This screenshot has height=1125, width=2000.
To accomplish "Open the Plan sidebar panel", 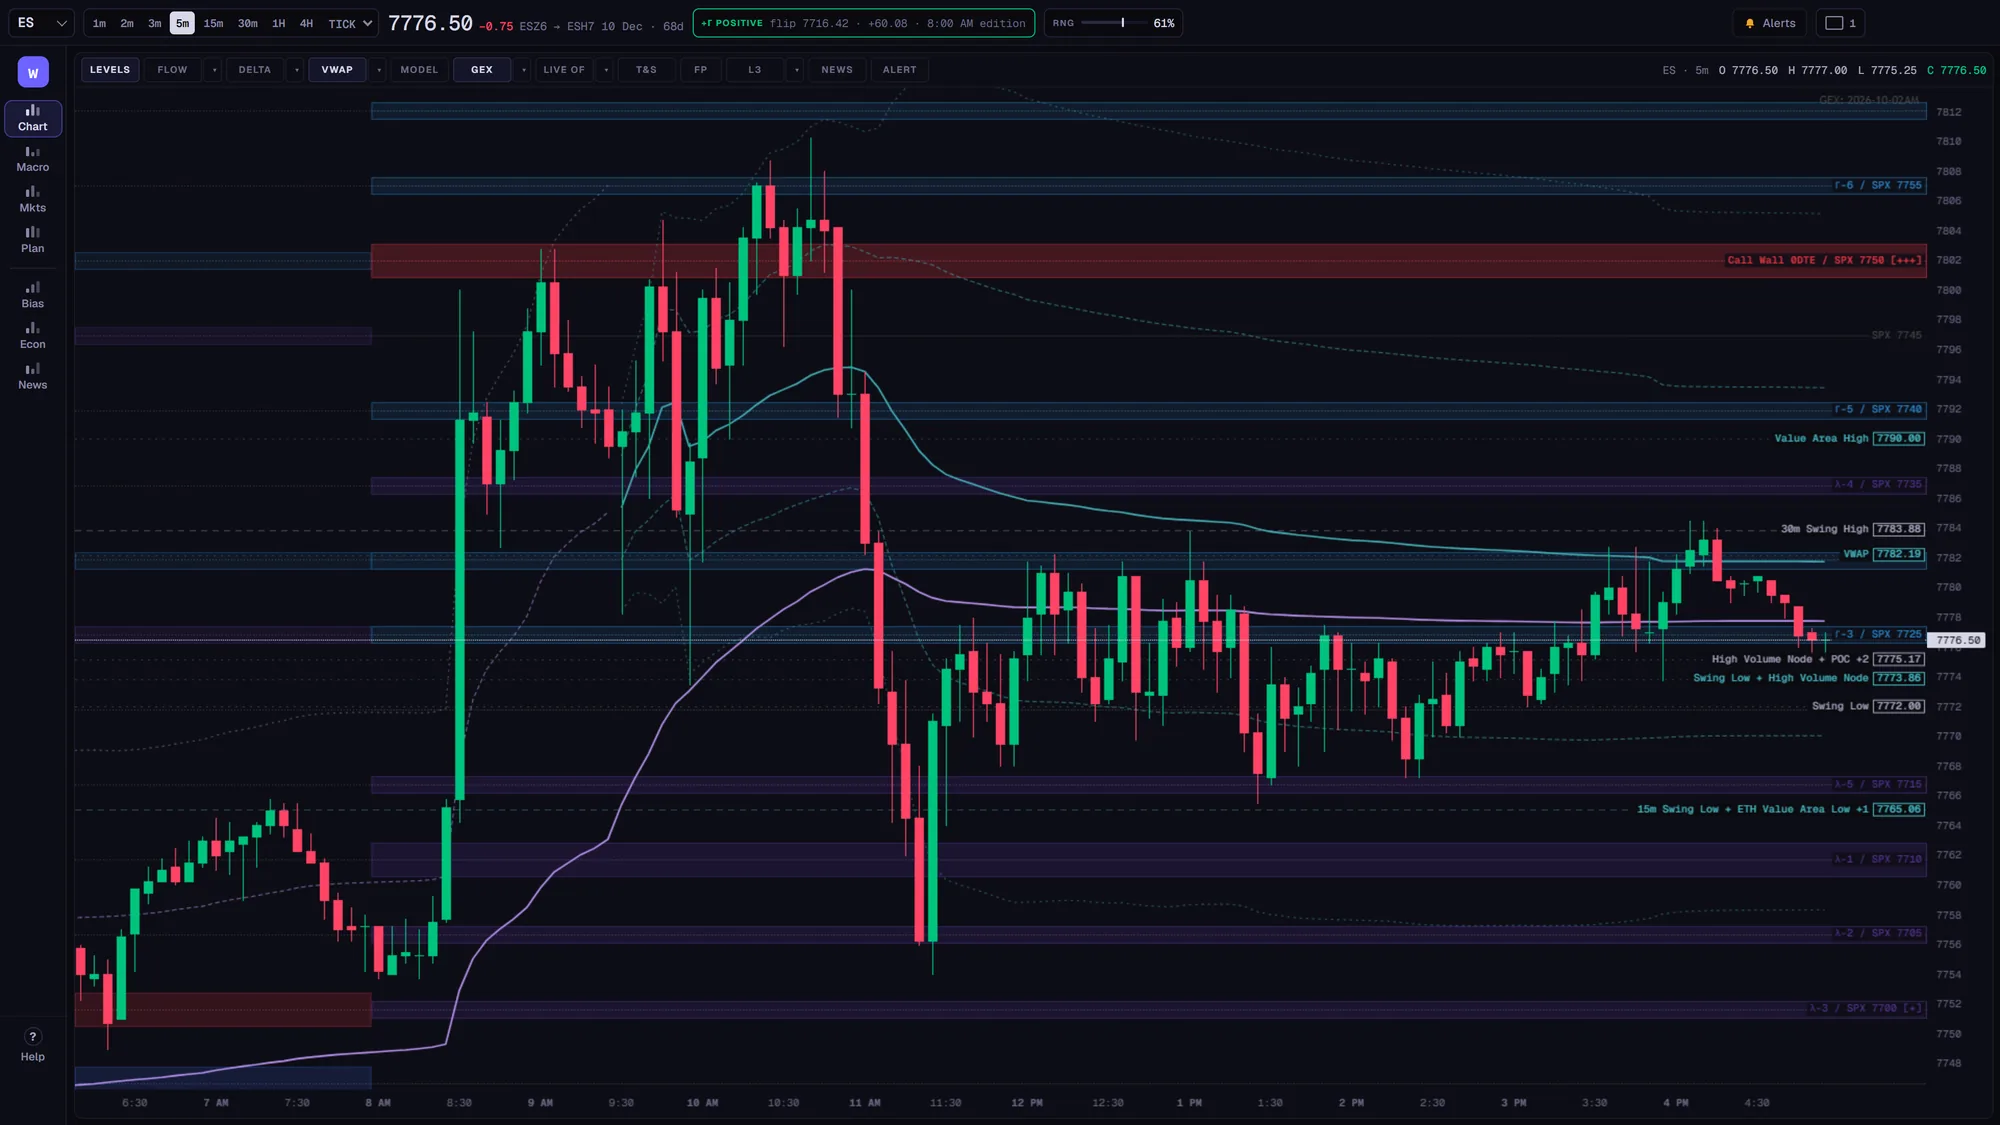I will [x=33, y=240].
